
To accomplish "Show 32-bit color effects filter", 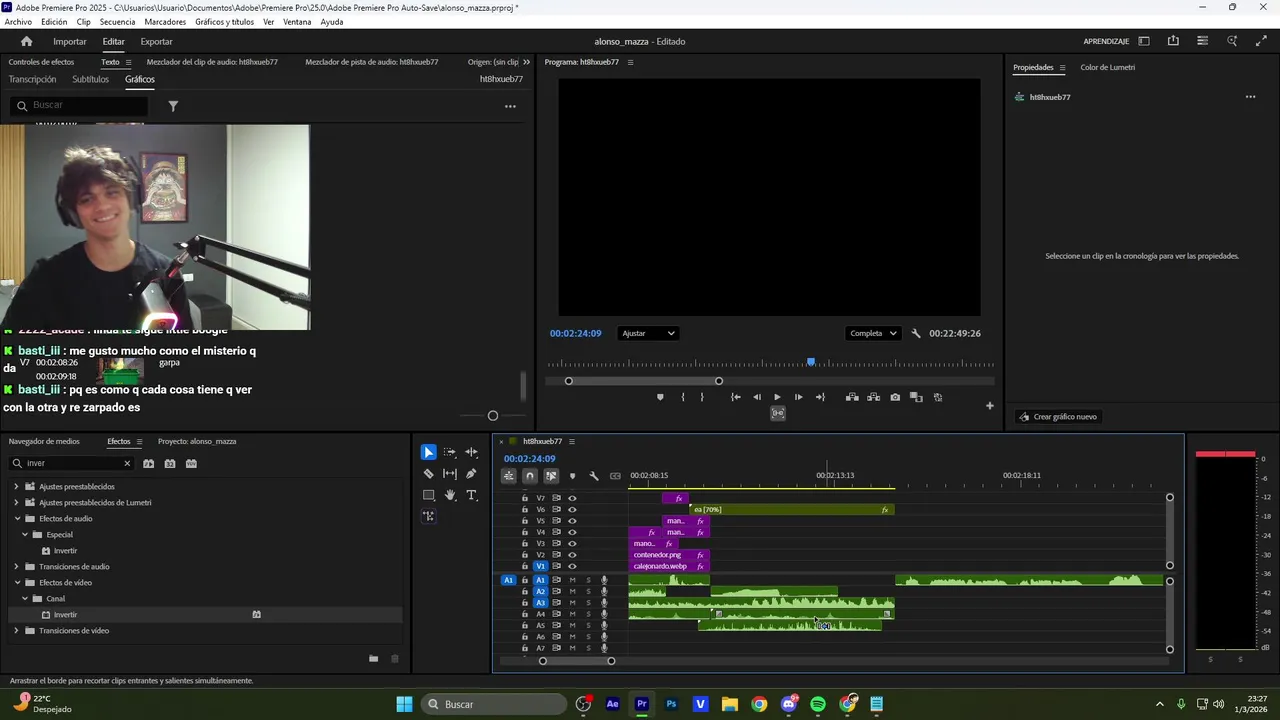I will click(x=170, y=463).
